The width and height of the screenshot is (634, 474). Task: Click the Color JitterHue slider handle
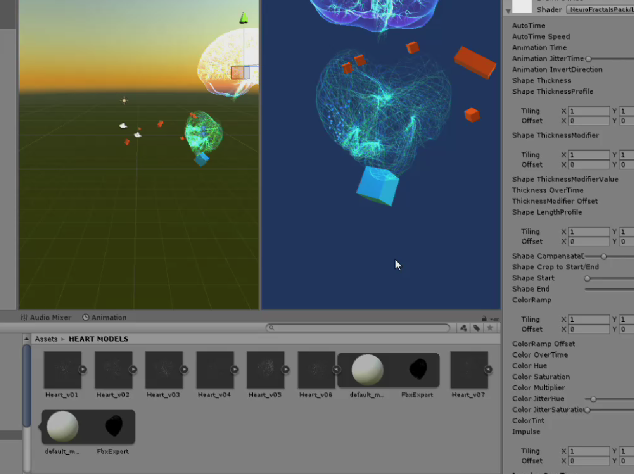[x=593, y=399]
